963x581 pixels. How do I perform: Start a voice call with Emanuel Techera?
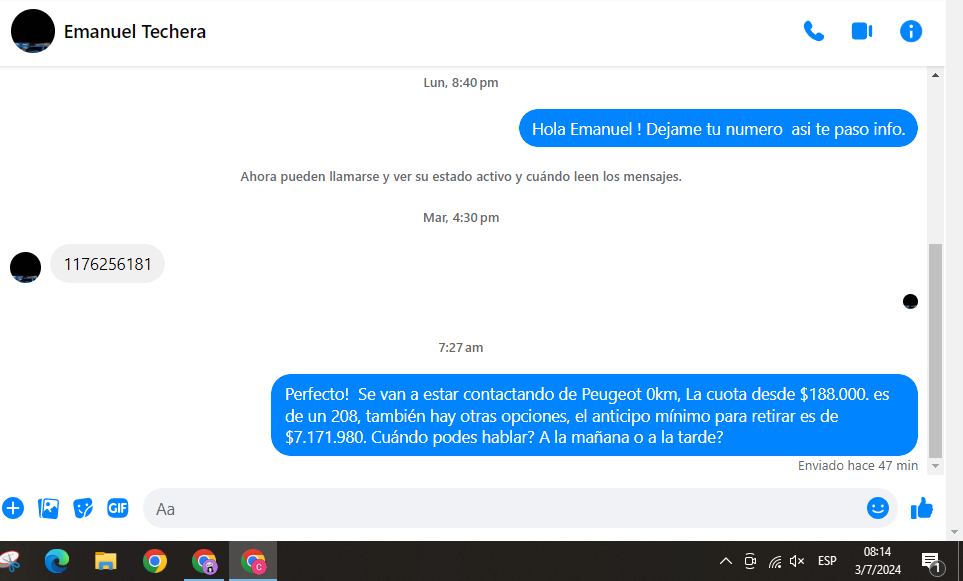point(814,31)
